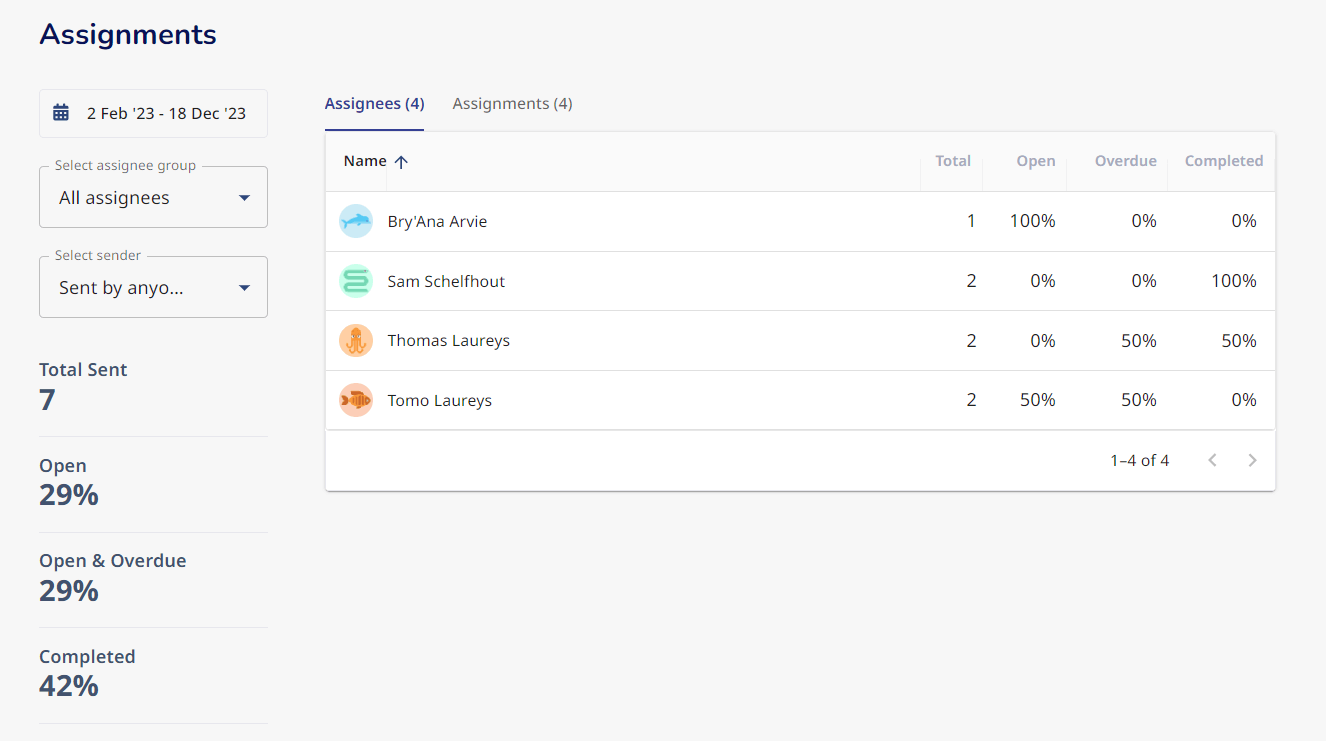Switch to the Assignments (4) tab
Image resolution: width=1326 pixels, height=741 pixels.
click(512, 103)
